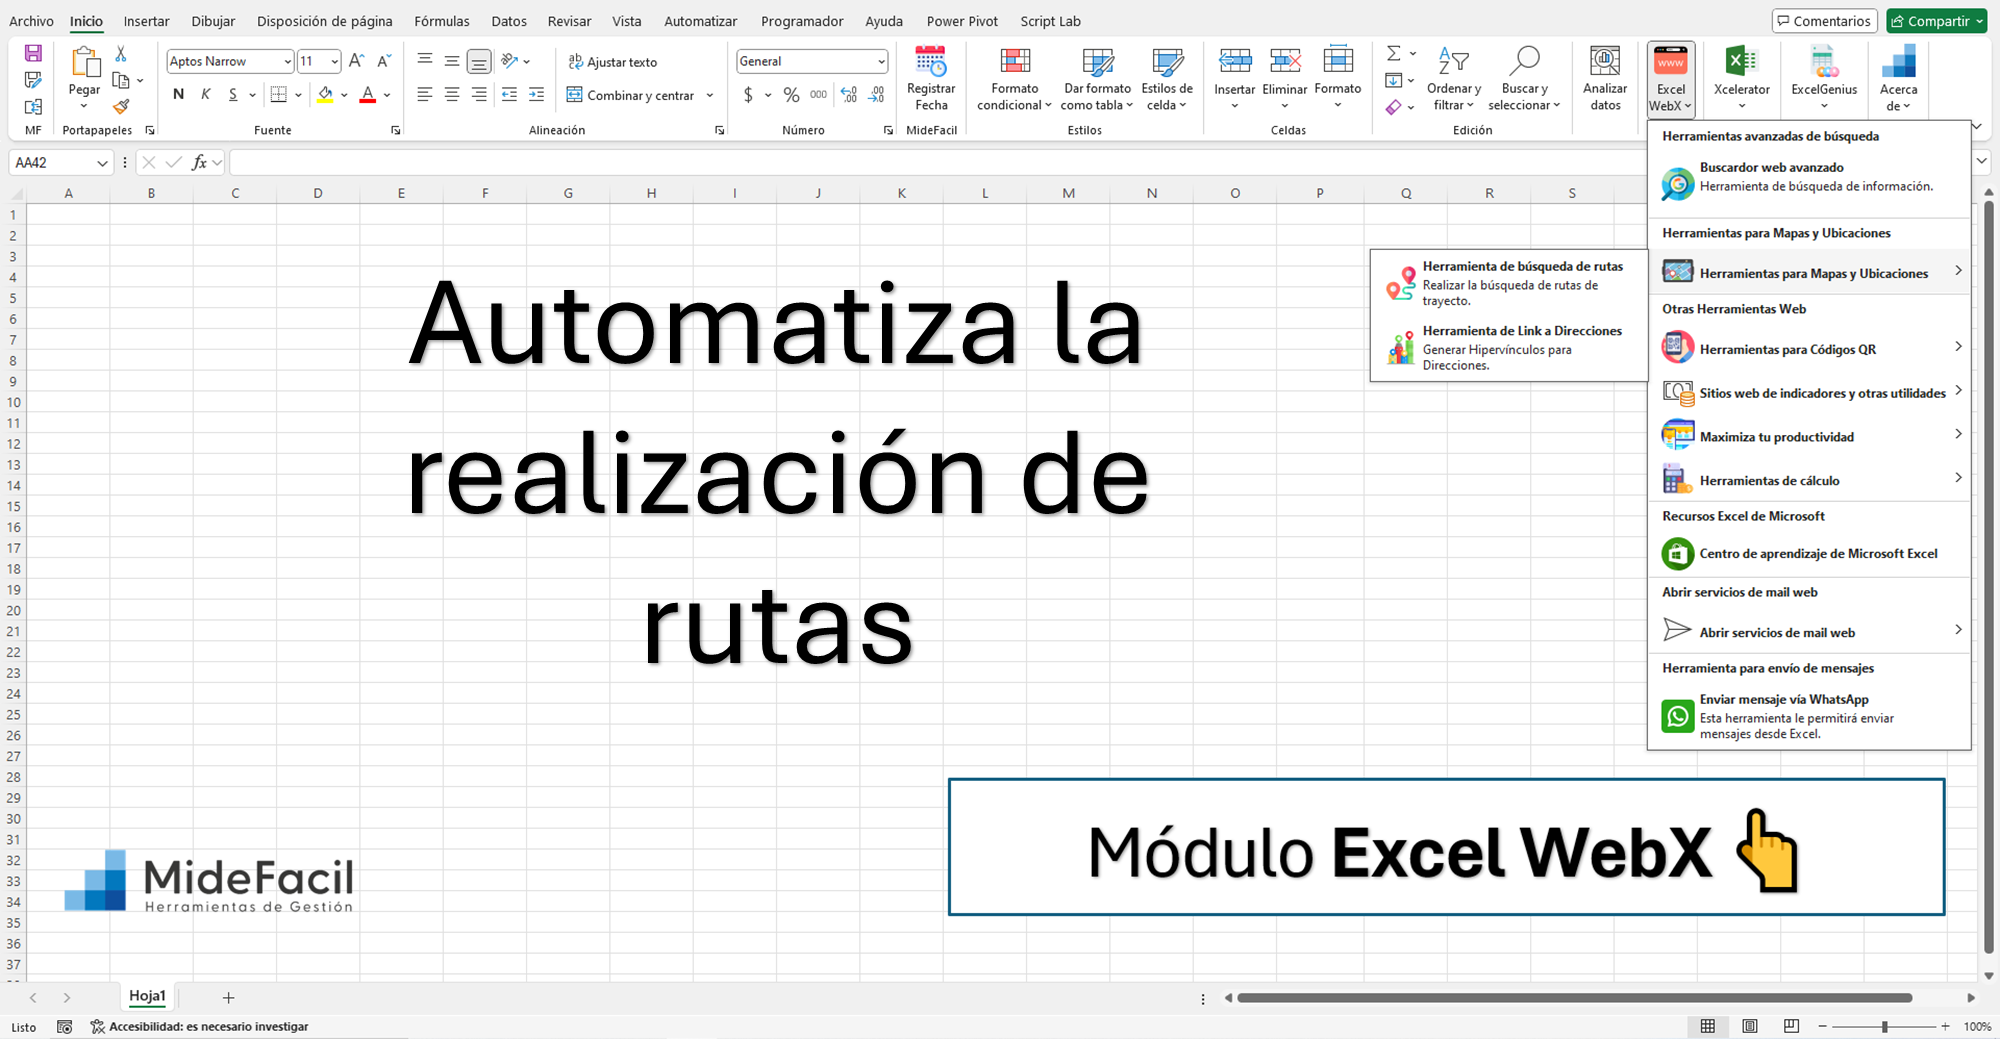Click the Excel WebX ribbon button
2000x1039 pixels.
point(1671,78)
